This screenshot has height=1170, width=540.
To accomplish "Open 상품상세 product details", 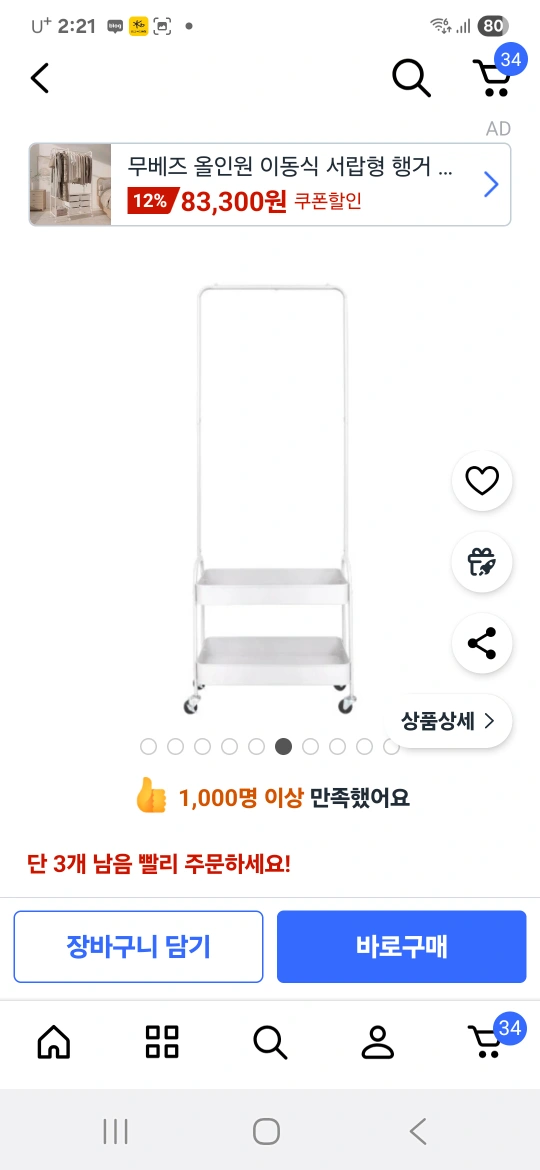I will (448, 721).
